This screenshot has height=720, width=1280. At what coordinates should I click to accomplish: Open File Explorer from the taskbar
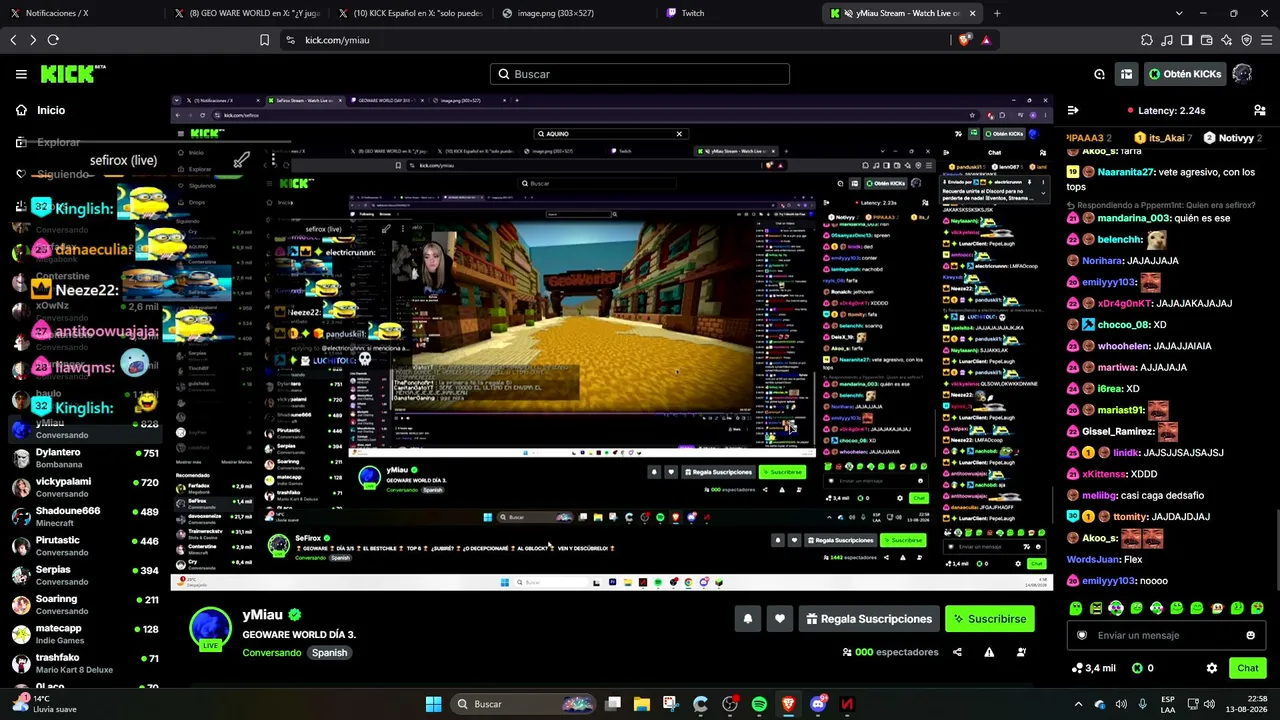[x=641, y=704]
